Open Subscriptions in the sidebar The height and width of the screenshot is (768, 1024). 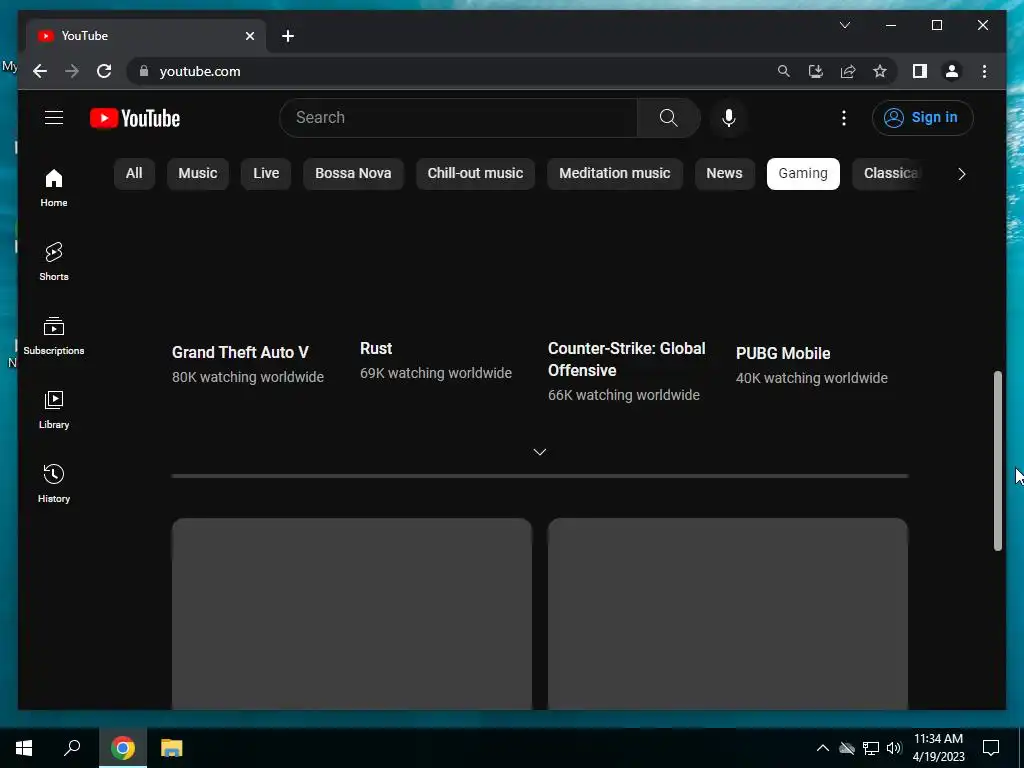coord(54,336)
